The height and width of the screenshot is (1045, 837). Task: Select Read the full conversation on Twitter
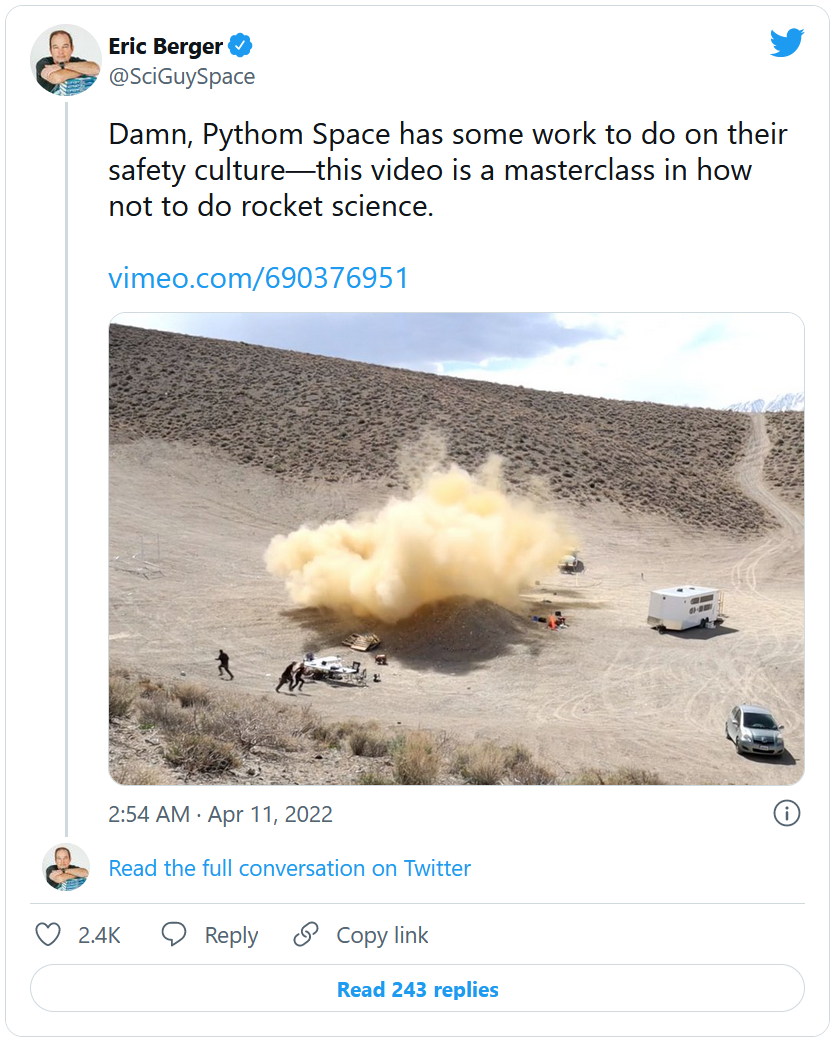pos(289,868)
